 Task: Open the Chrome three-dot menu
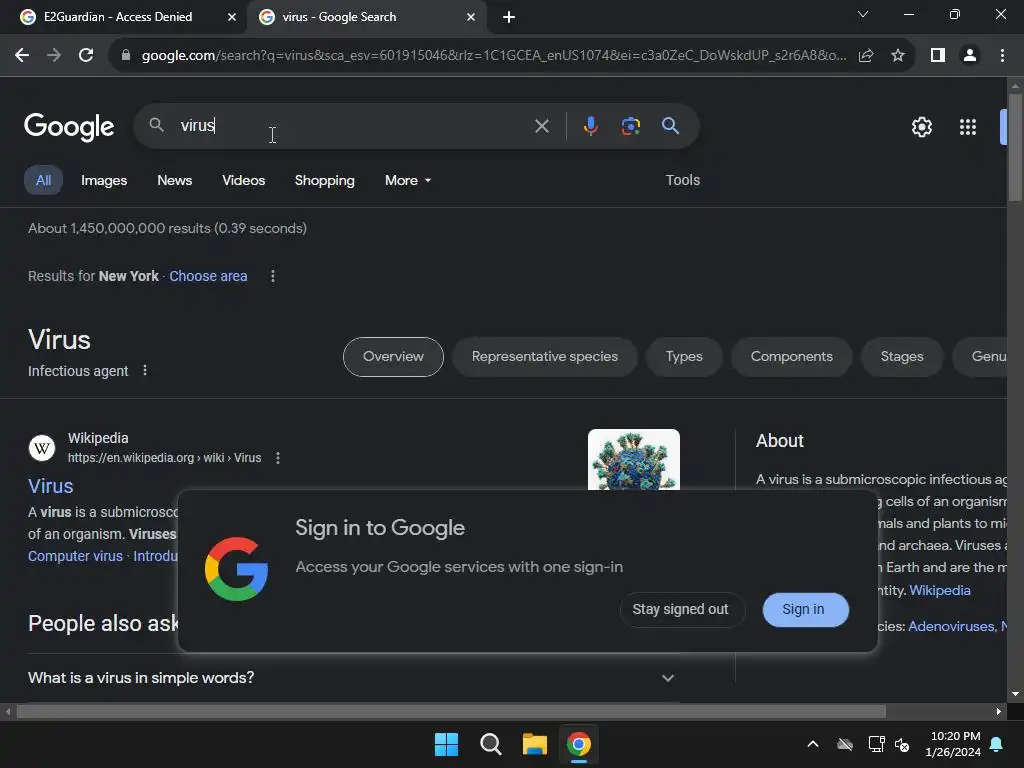click(x=1002, y=56)
